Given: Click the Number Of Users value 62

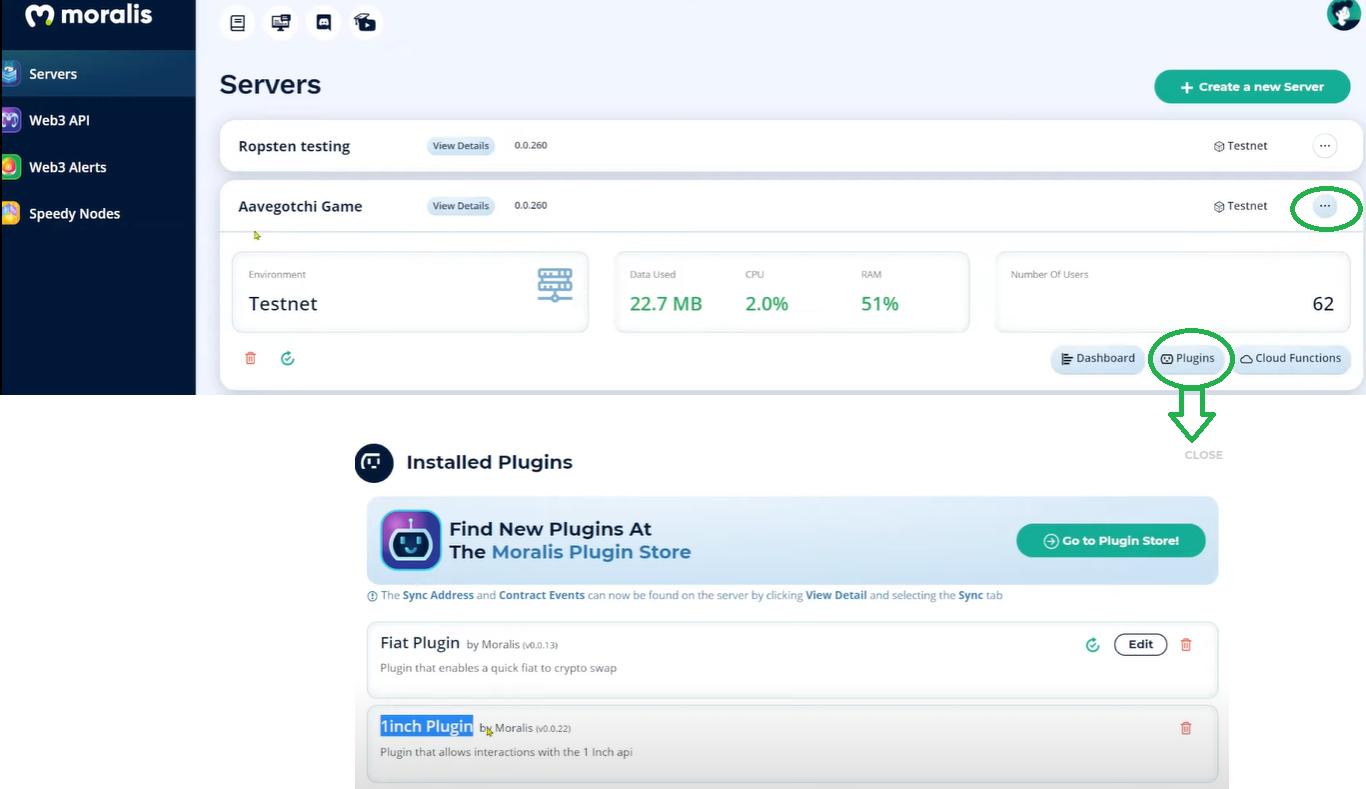Looking at the screenshot, I should coord(1323,304).
